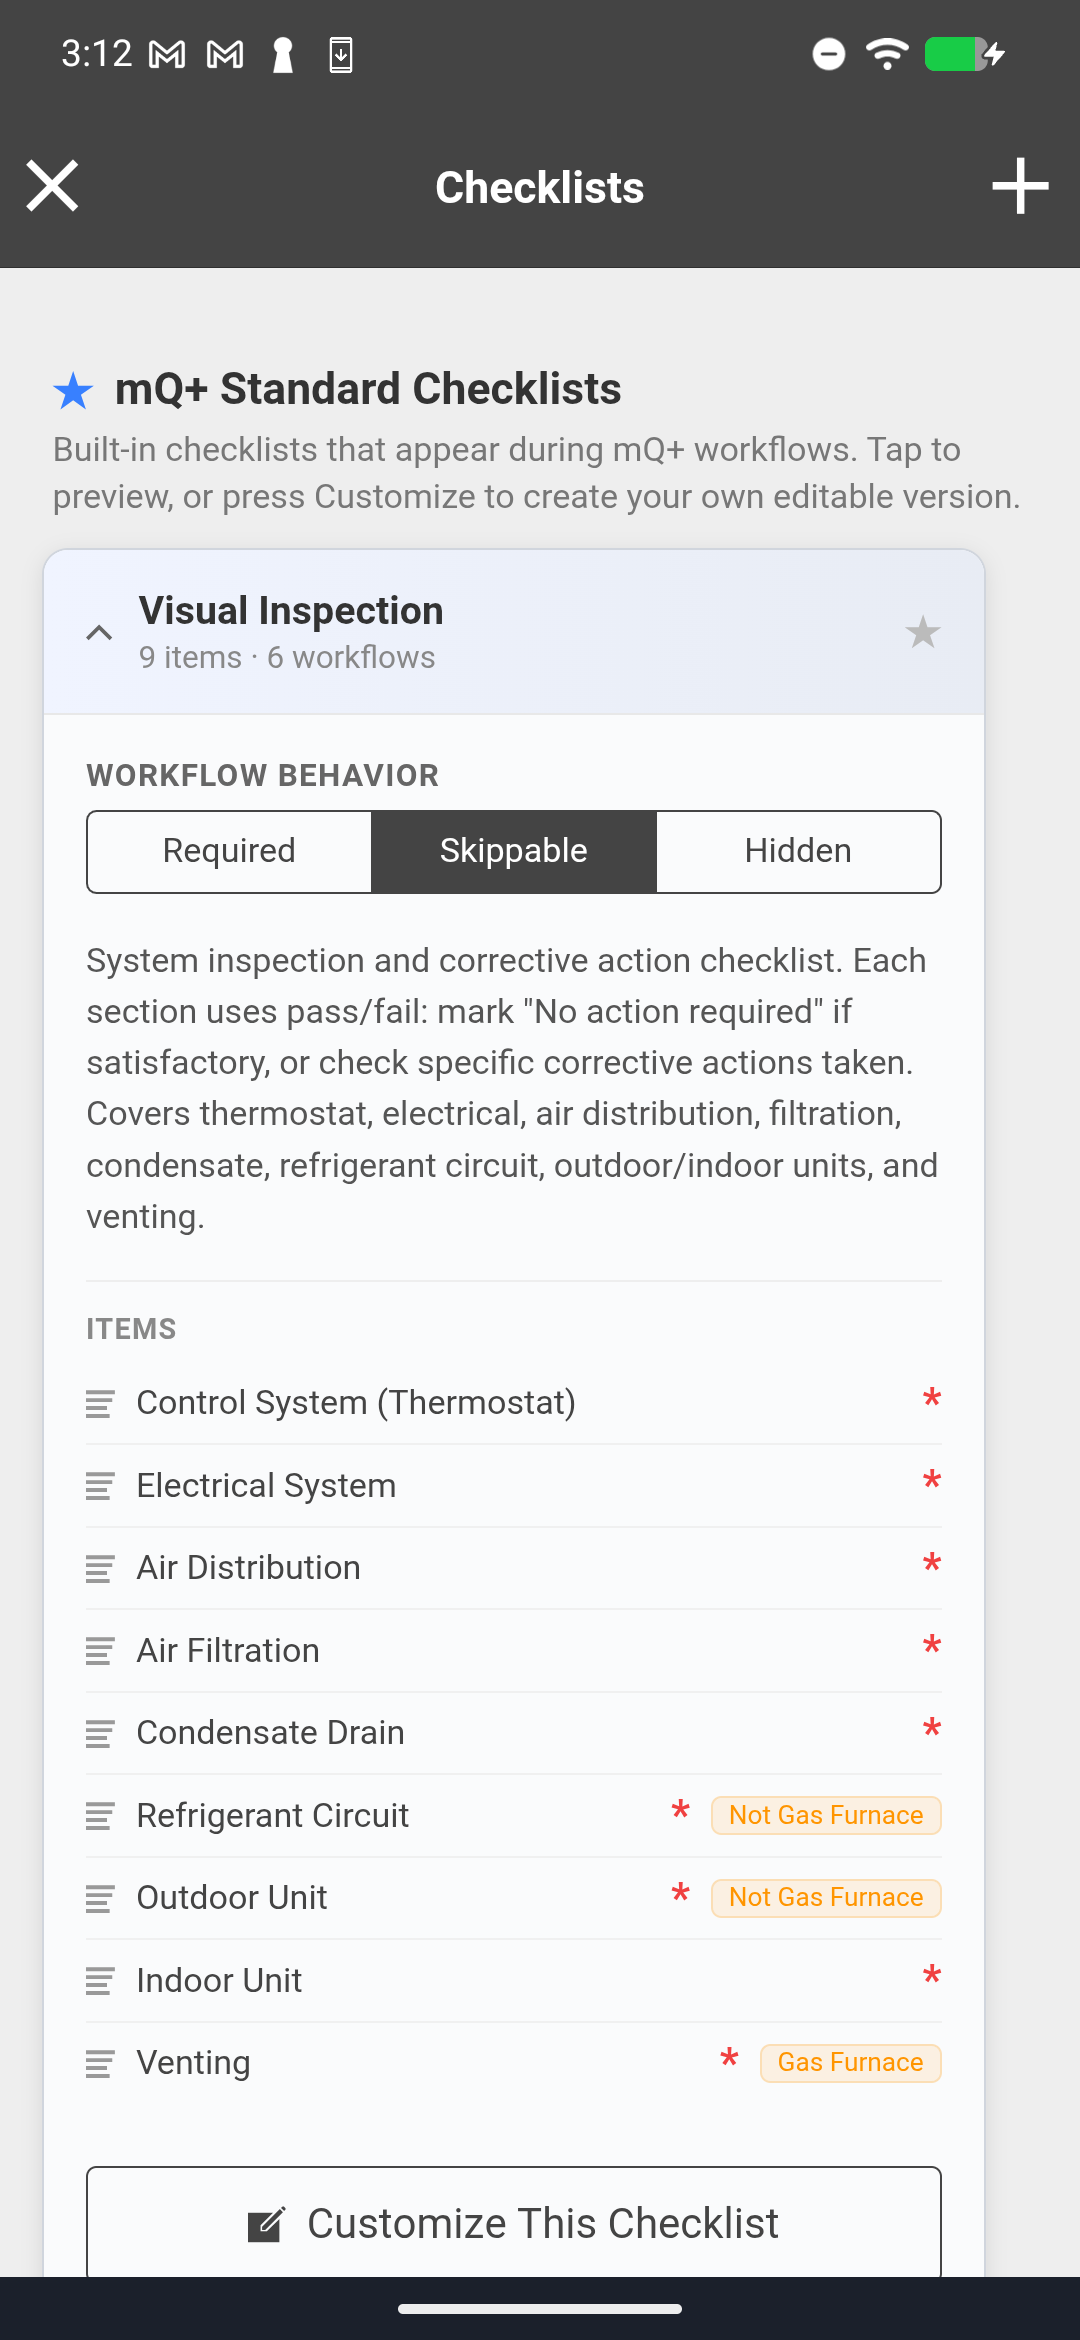Collapse the Visual Inspection checklist chevron
The width and height of the screenshot is (1080, 2340).
point(99,632)
